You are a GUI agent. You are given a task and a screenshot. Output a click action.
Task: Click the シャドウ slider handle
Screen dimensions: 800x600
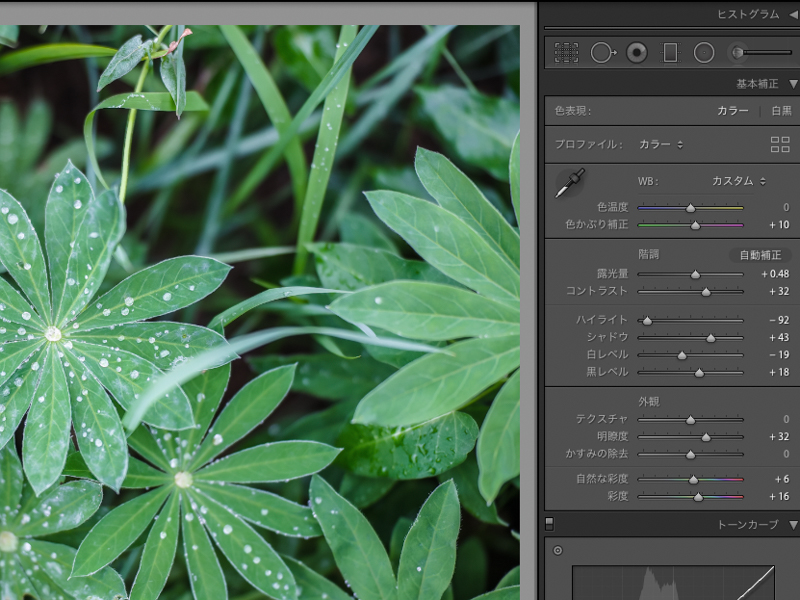[x=710, y=338]
